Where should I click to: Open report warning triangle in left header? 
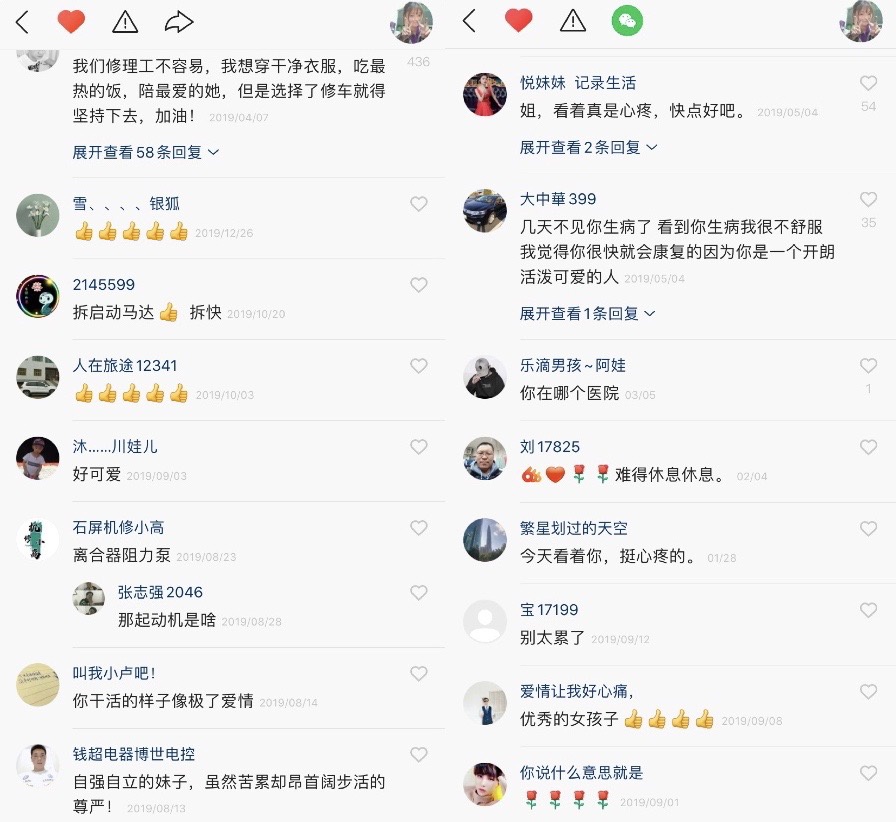(125, 22)
